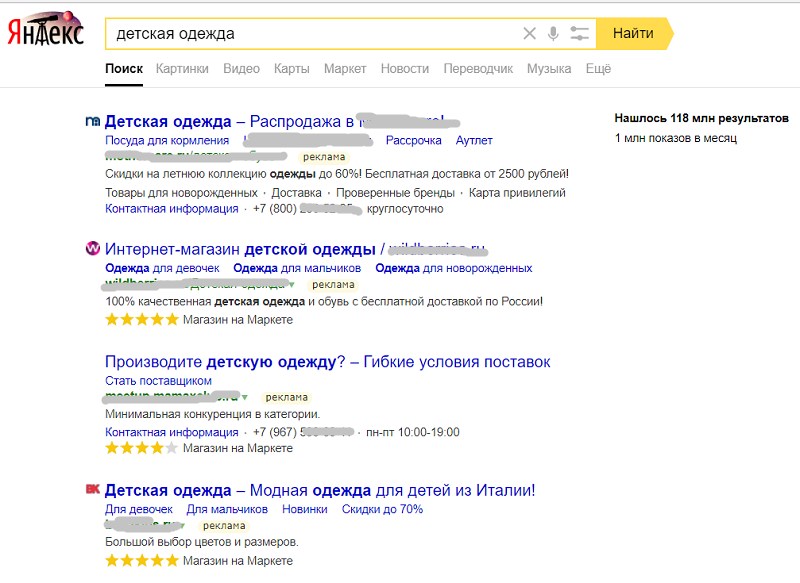The height and width of the screenshot is (583, 800).
Task: Click the four-star rating under 'Производите детскую одежду'
Action: 142,448
